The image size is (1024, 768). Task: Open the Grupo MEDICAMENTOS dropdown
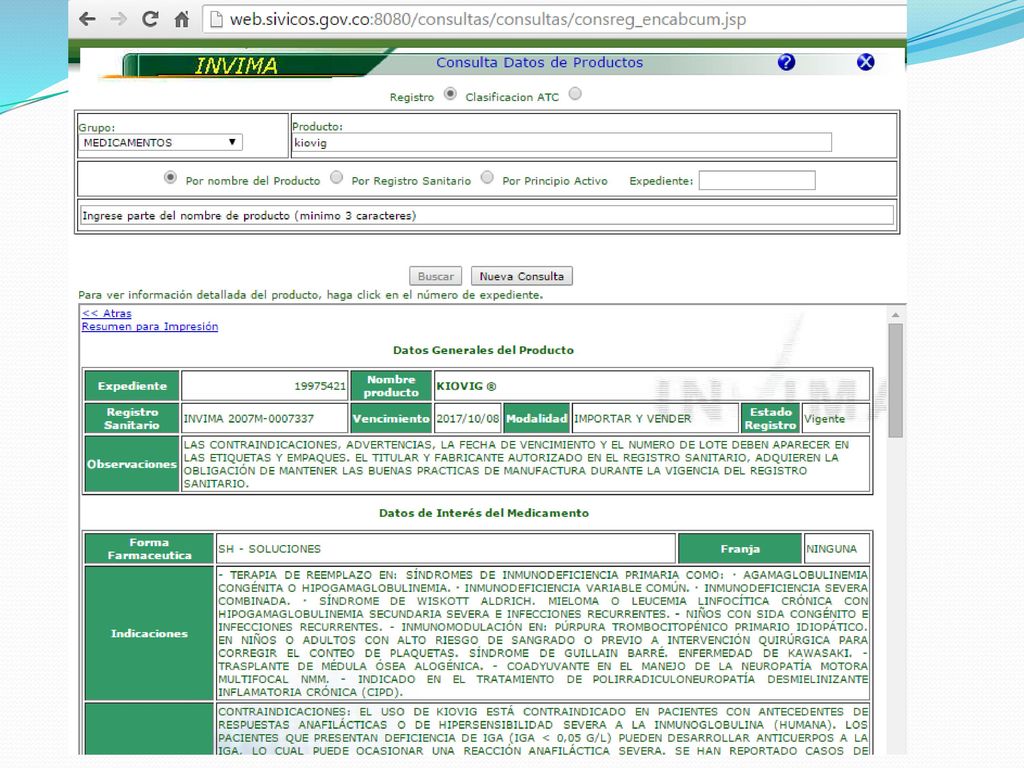pos(160,142)
